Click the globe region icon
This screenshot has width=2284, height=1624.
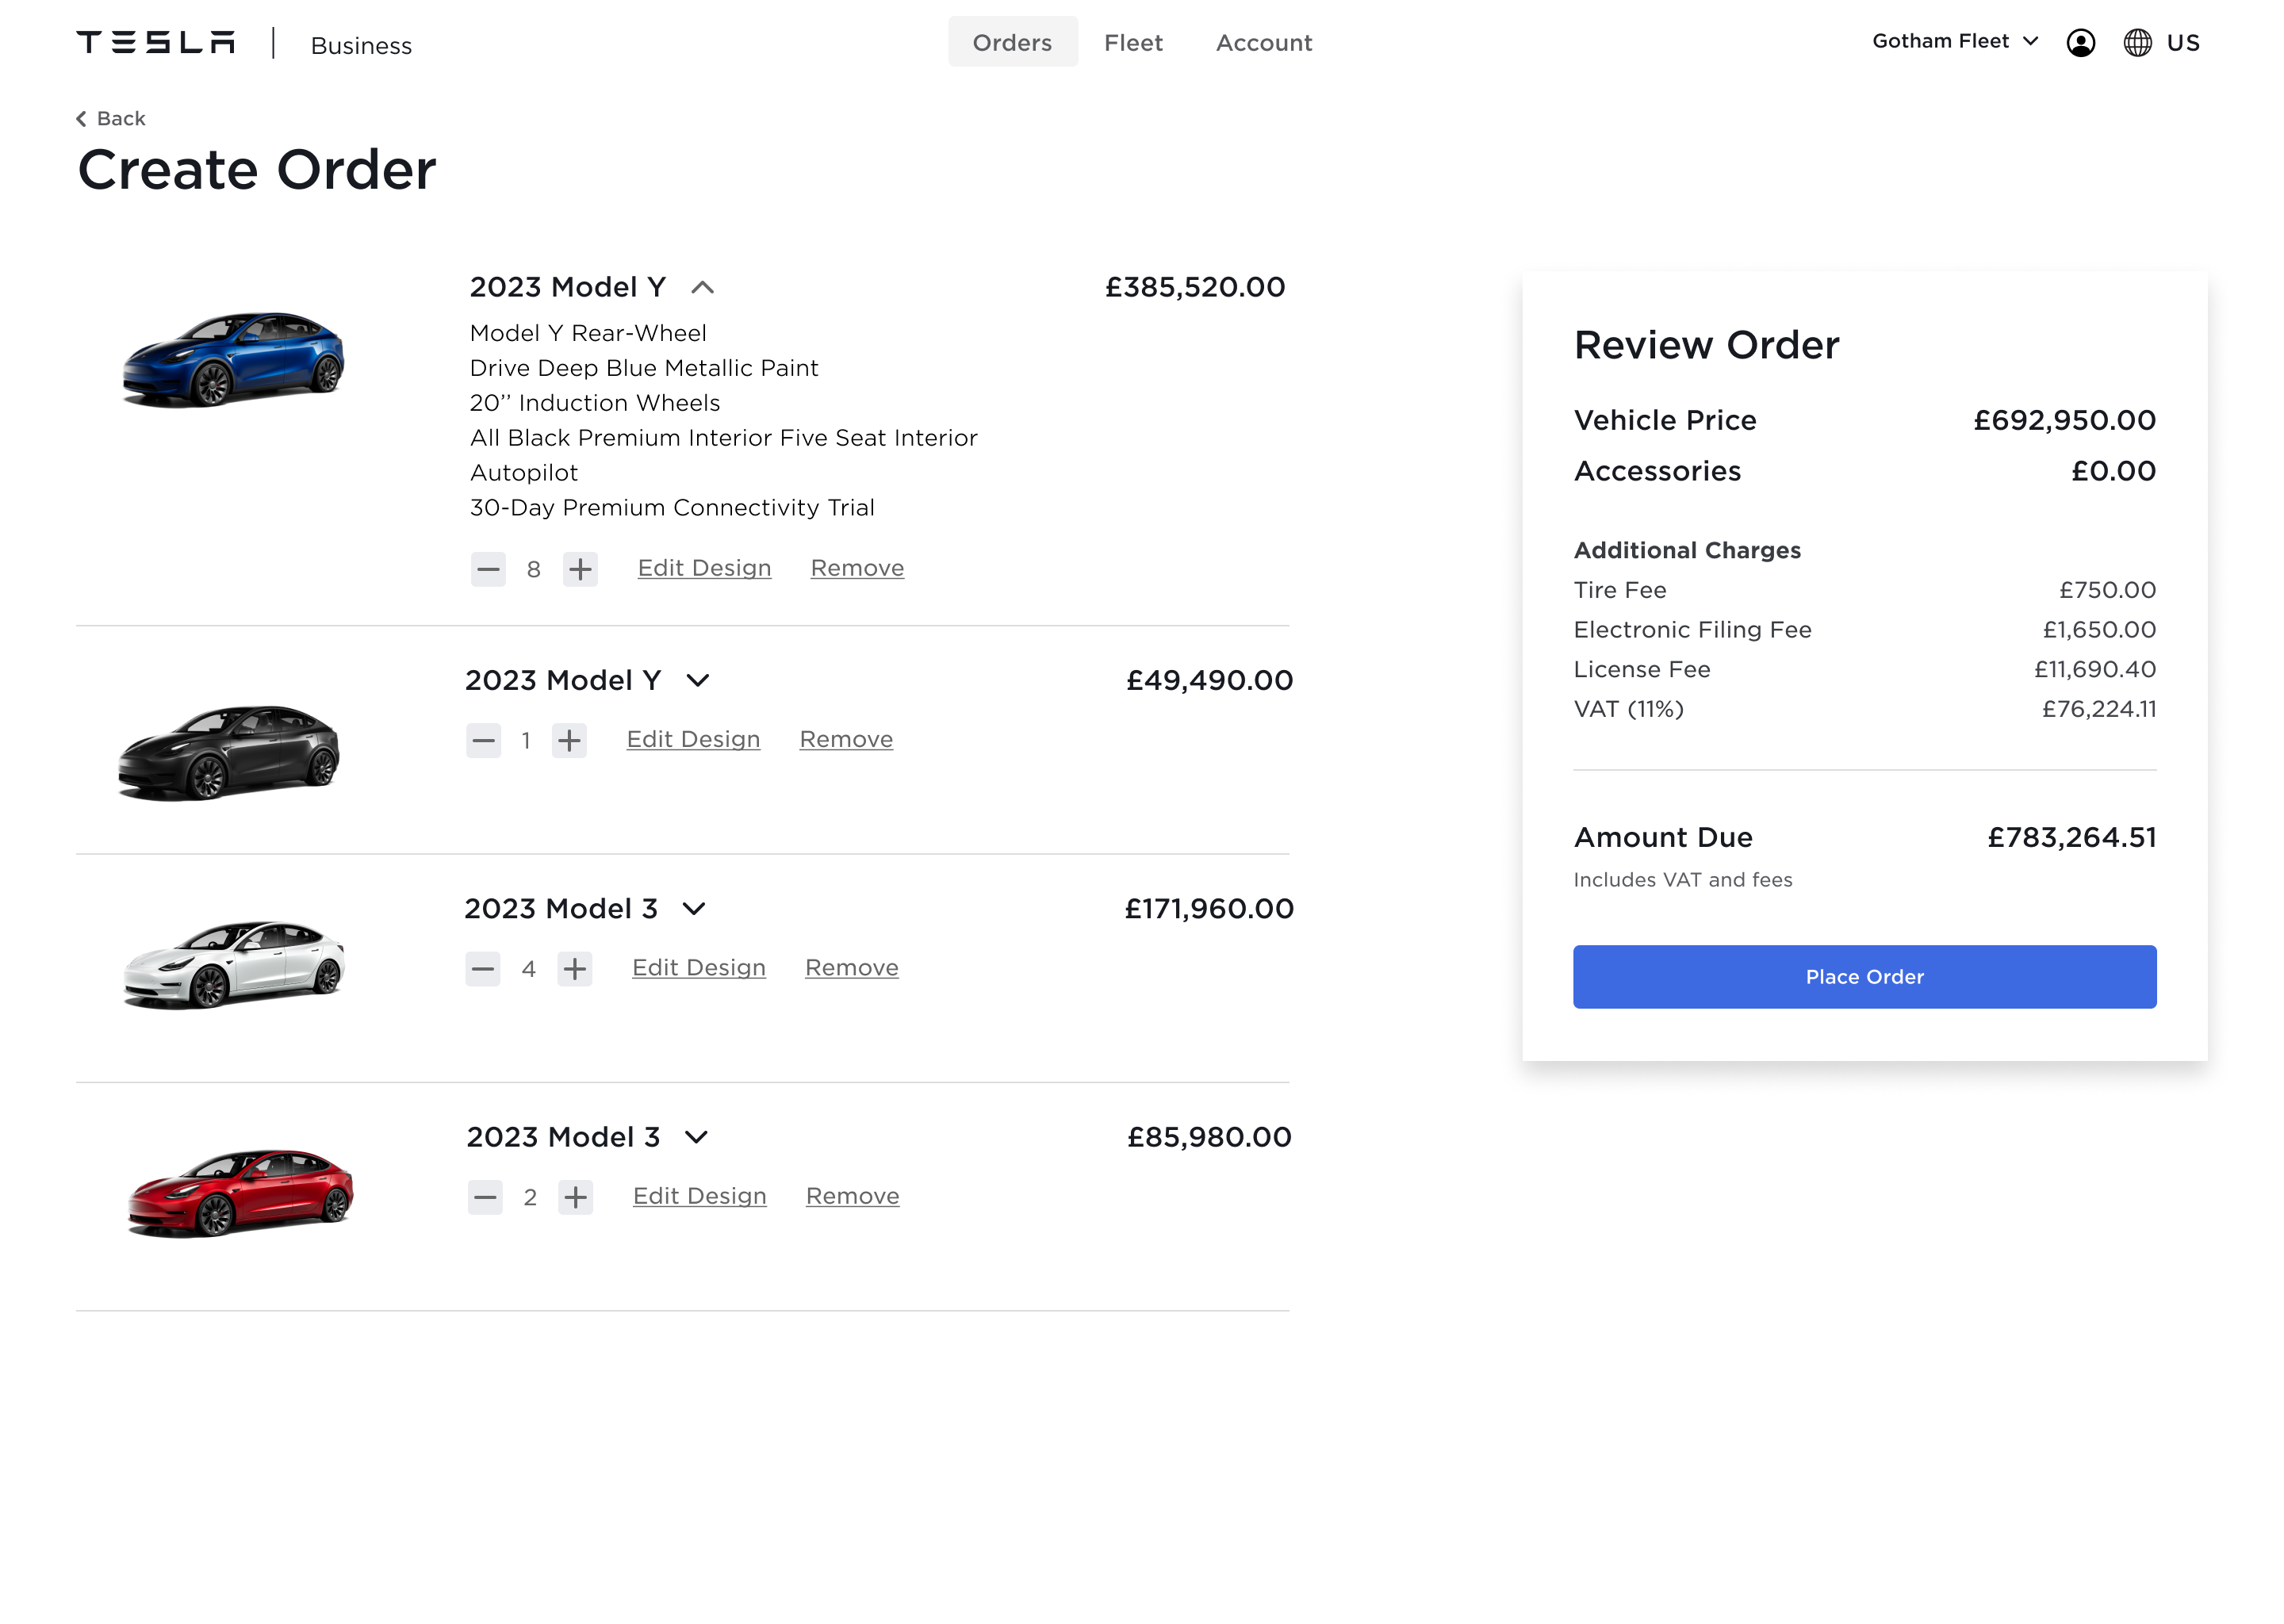[2137, 43]
